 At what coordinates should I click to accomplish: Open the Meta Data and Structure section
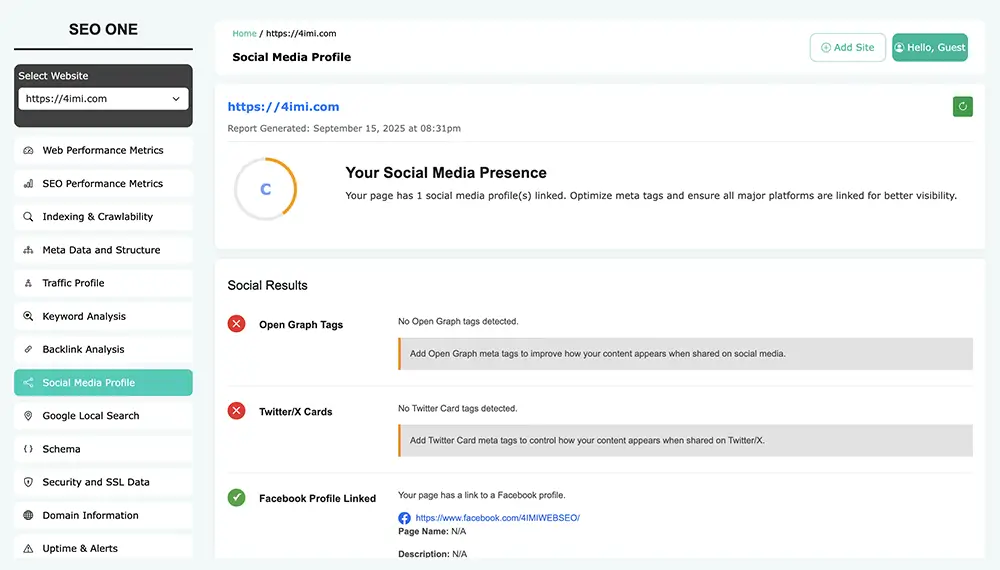(101, 250)
